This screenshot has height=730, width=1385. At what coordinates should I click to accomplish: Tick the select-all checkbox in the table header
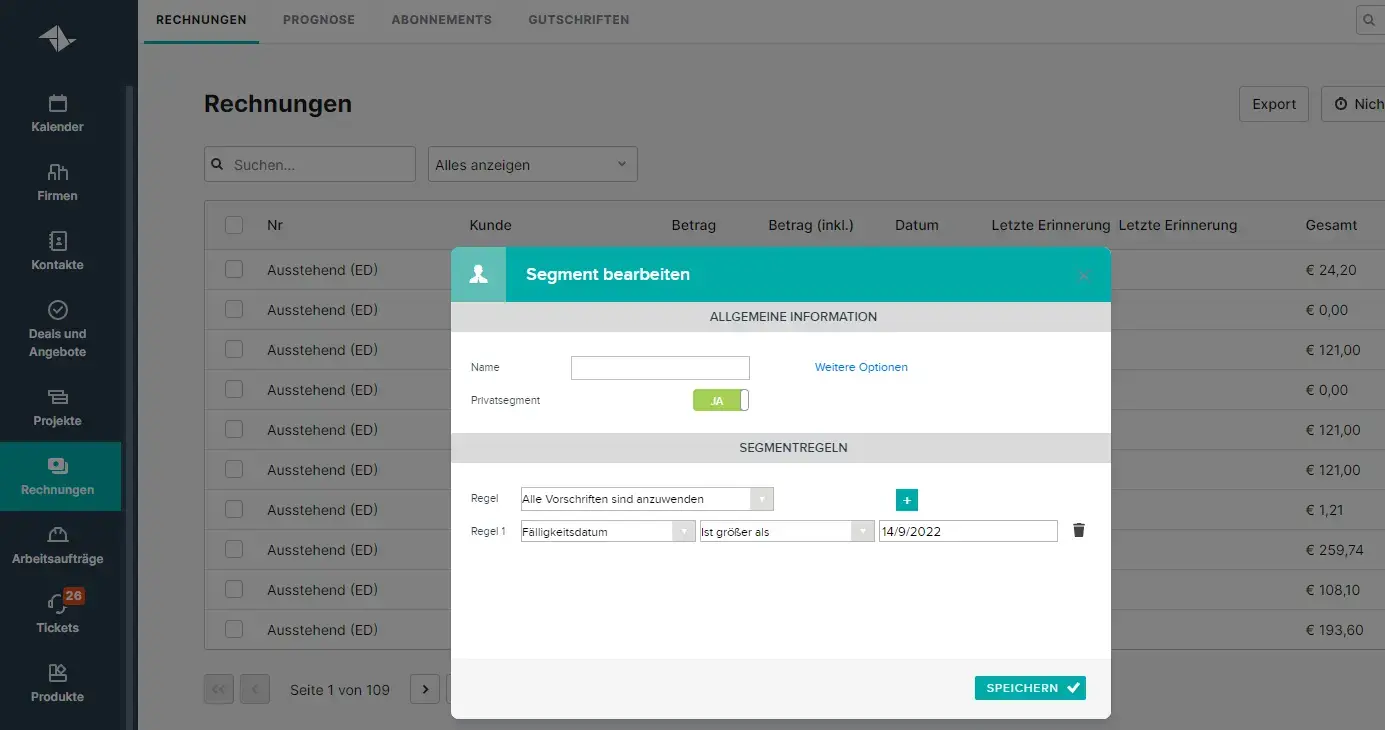point(234,225)
